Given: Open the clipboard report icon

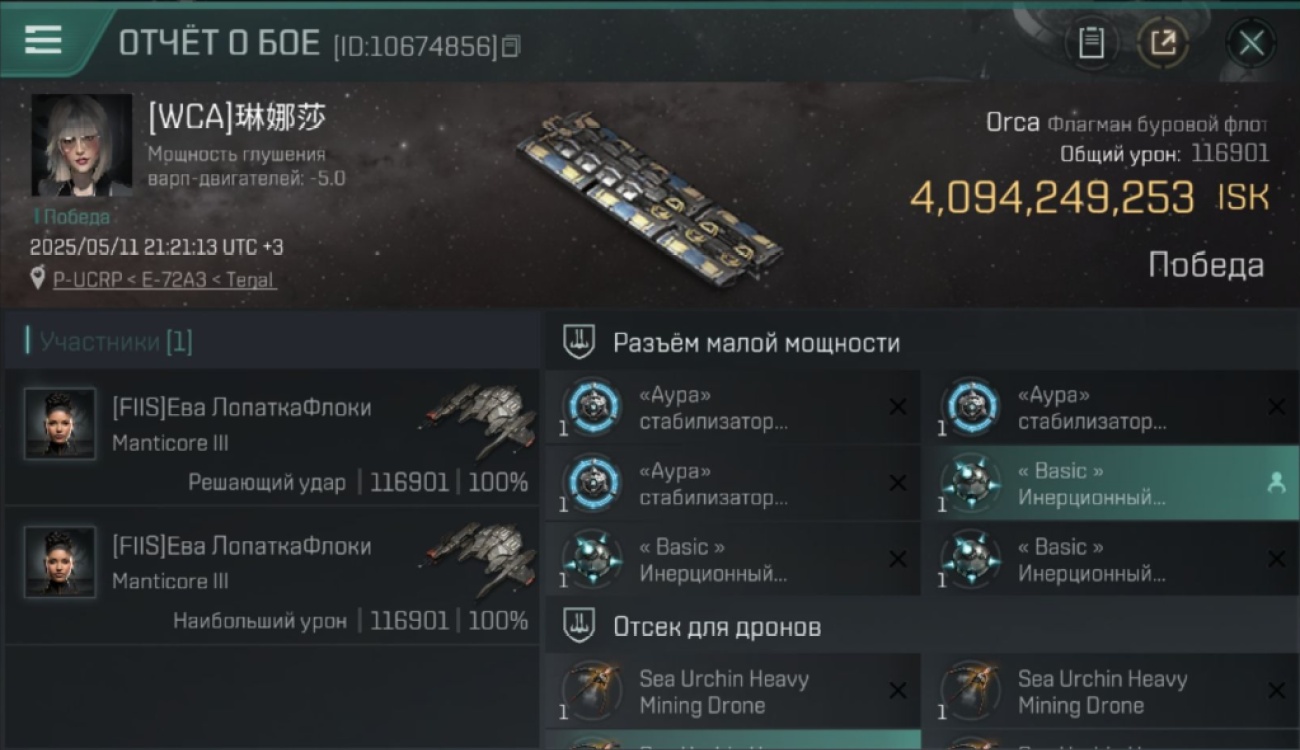Looking at the screenshot, I should (1092, 43).
